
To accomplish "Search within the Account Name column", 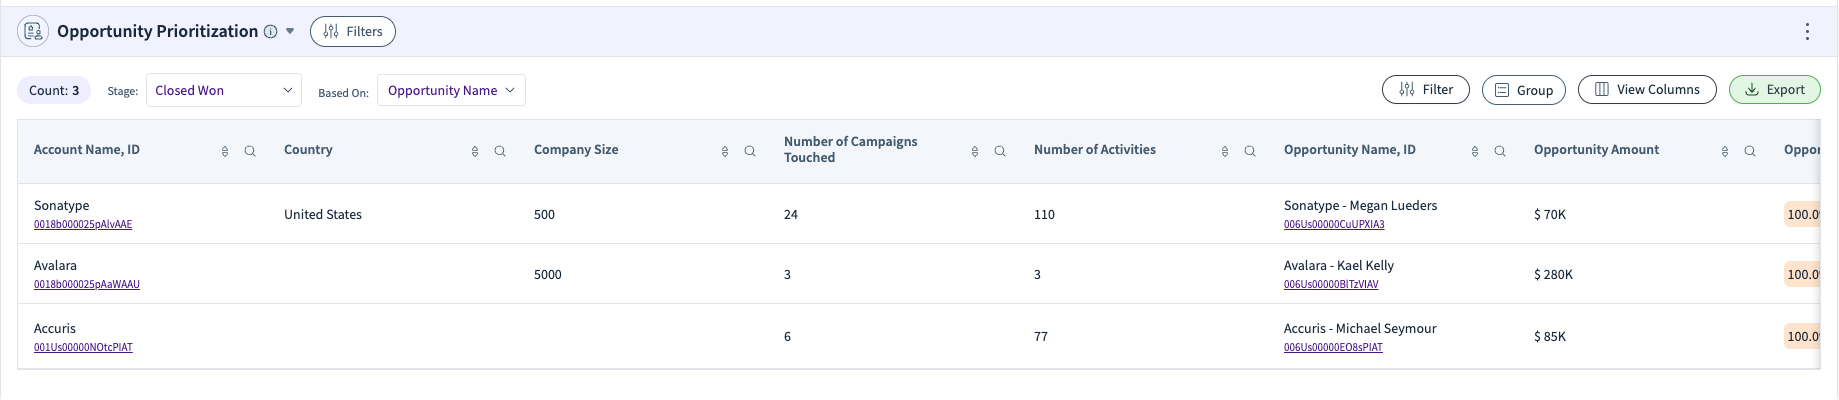I will (250, 151).
